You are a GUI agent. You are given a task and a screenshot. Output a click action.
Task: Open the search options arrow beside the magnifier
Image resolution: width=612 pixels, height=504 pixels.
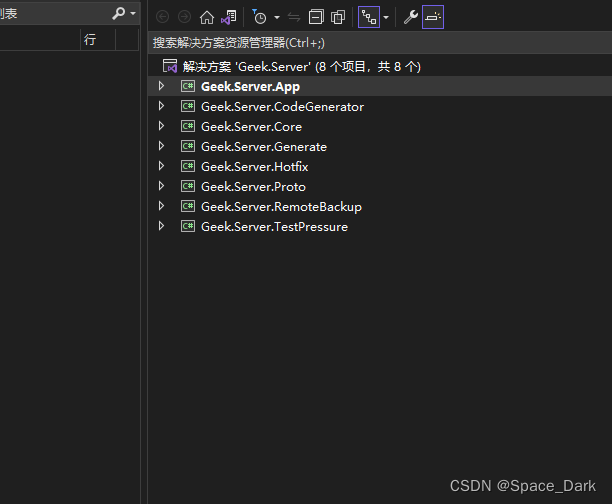click(133, 14)
